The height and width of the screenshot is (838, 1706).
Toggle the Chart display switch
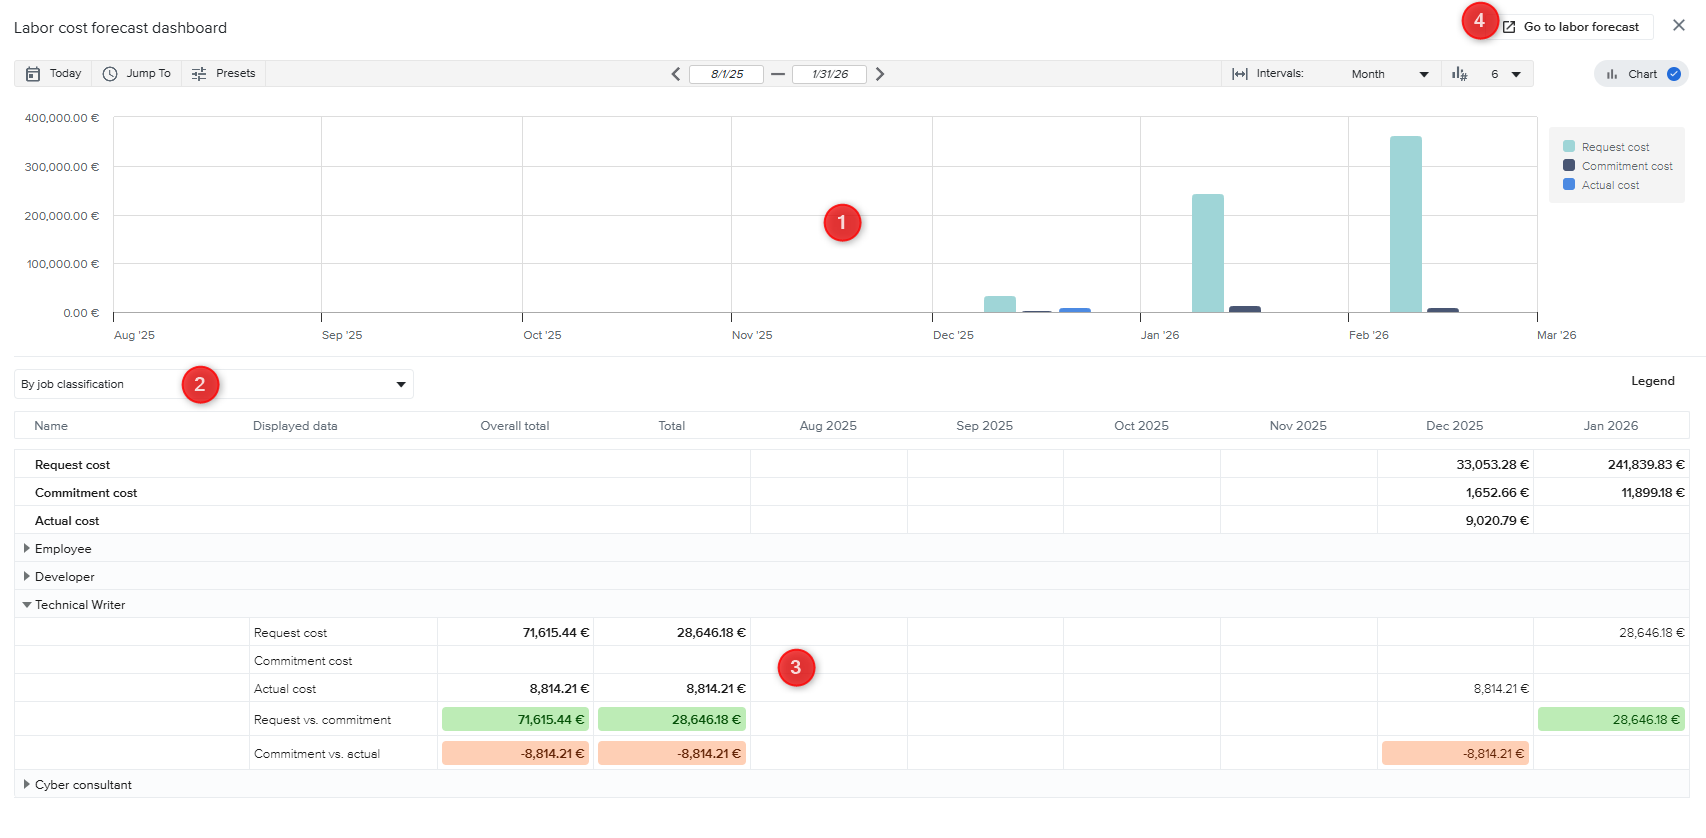tap(1673, 74)
